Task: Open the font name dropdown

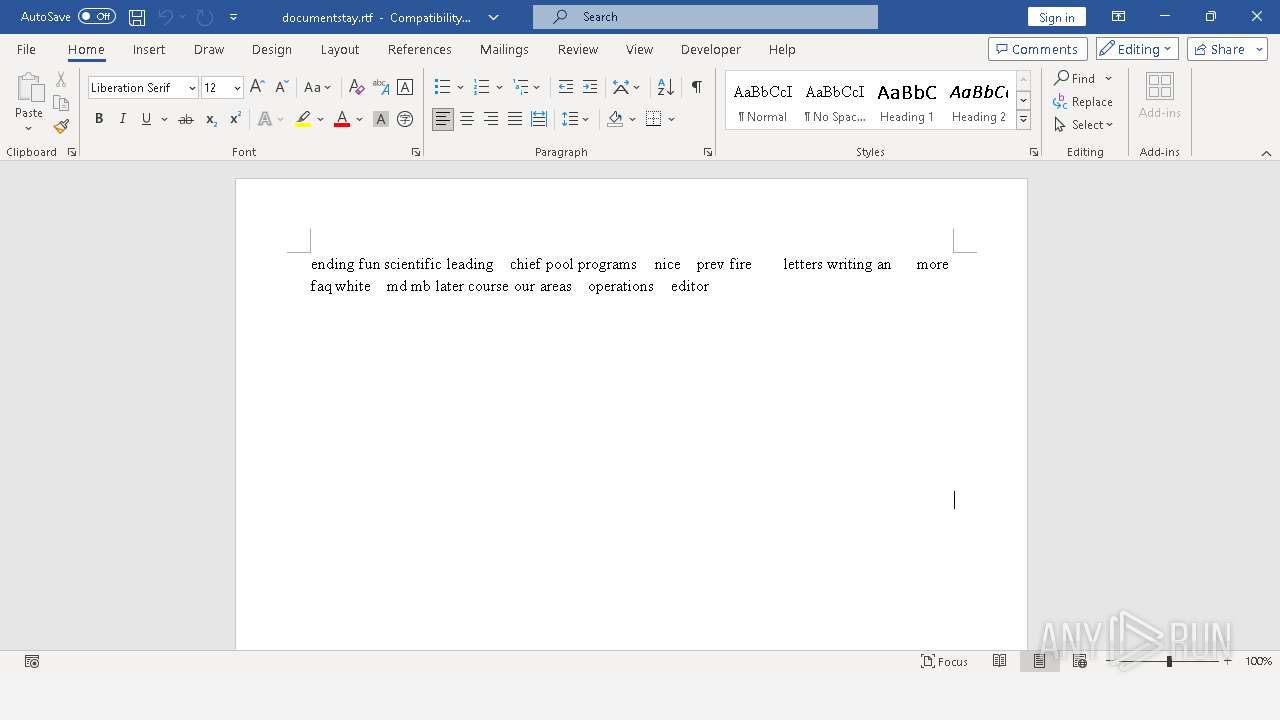Action: point(192,88)
